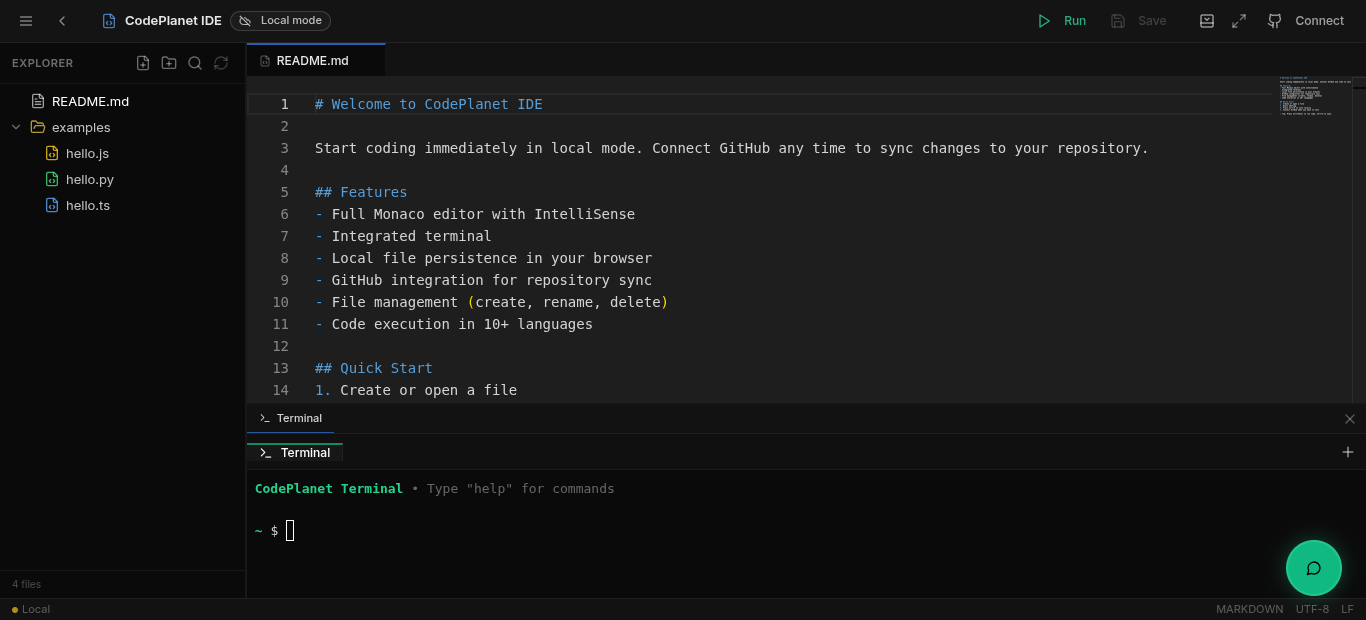Click the '4 files' count label
The image size is (1366, 620).
tap(27, 584)
